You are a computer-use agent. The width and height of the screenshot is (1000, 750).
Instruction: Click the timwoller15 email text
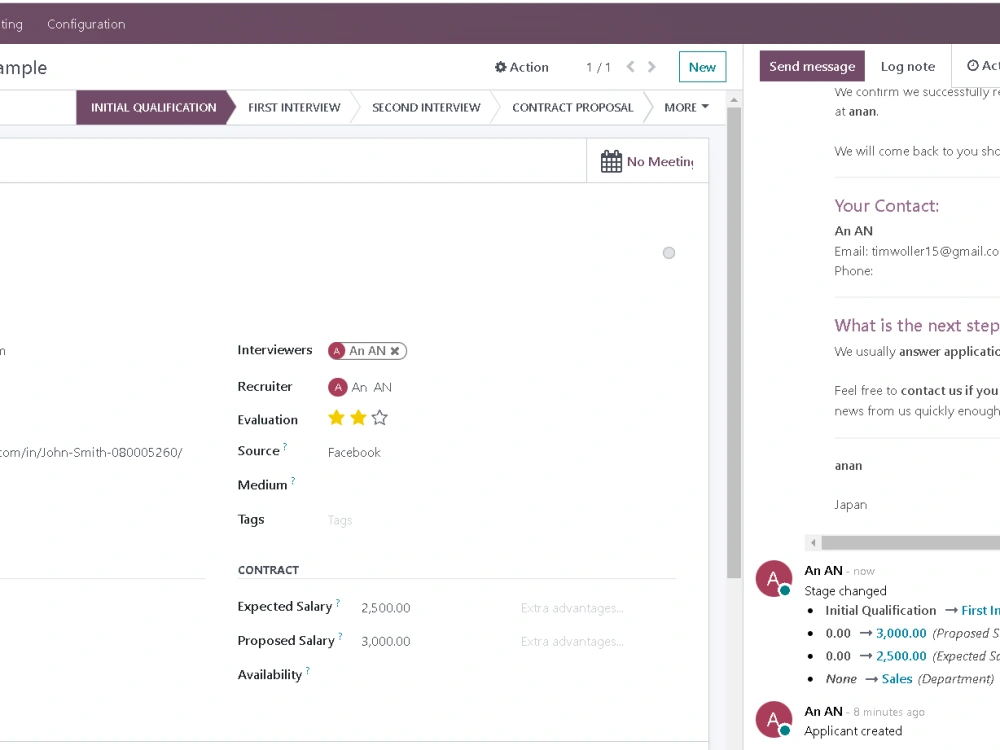pyautogui.click(x=935, y=251)
